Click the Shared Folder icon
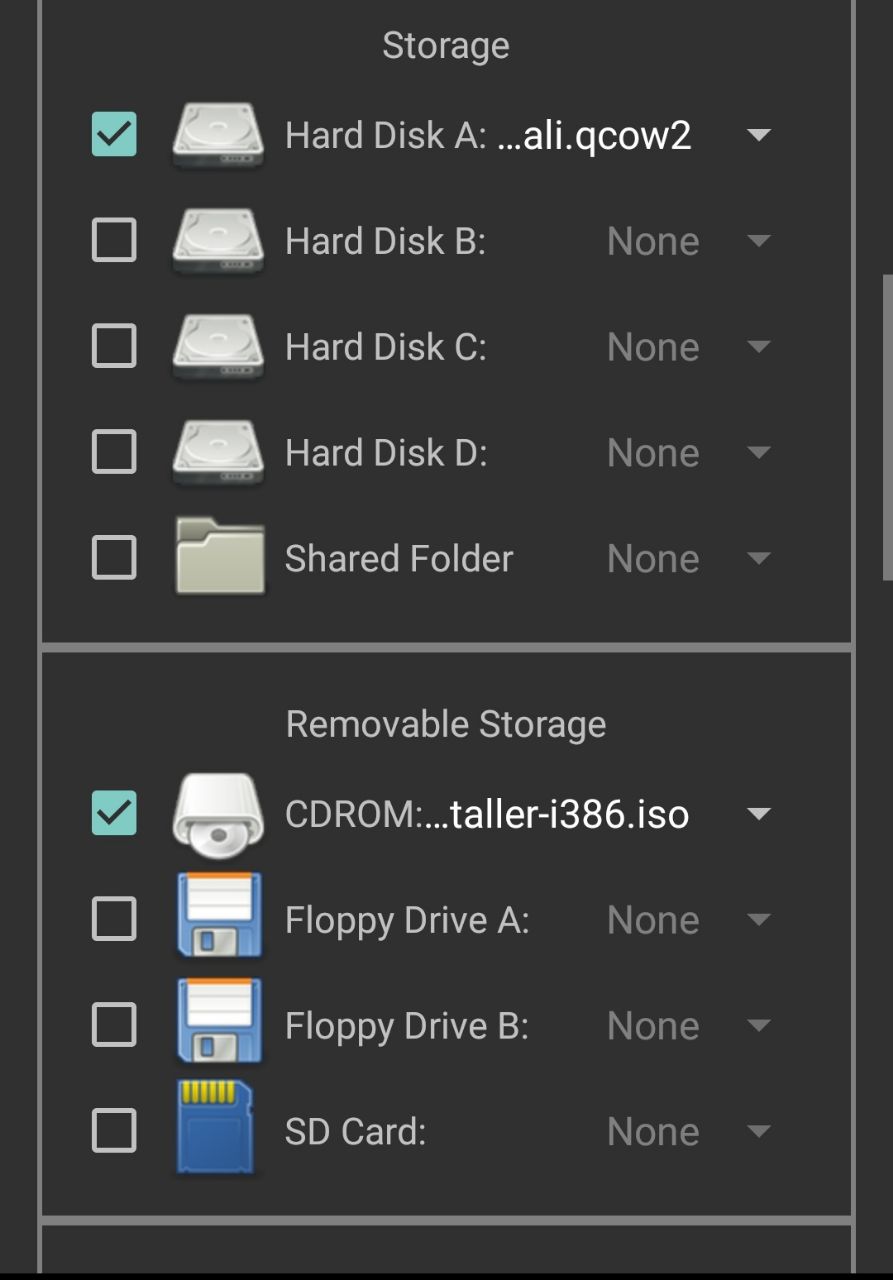 pyautogui.click(x=219, y=557)
